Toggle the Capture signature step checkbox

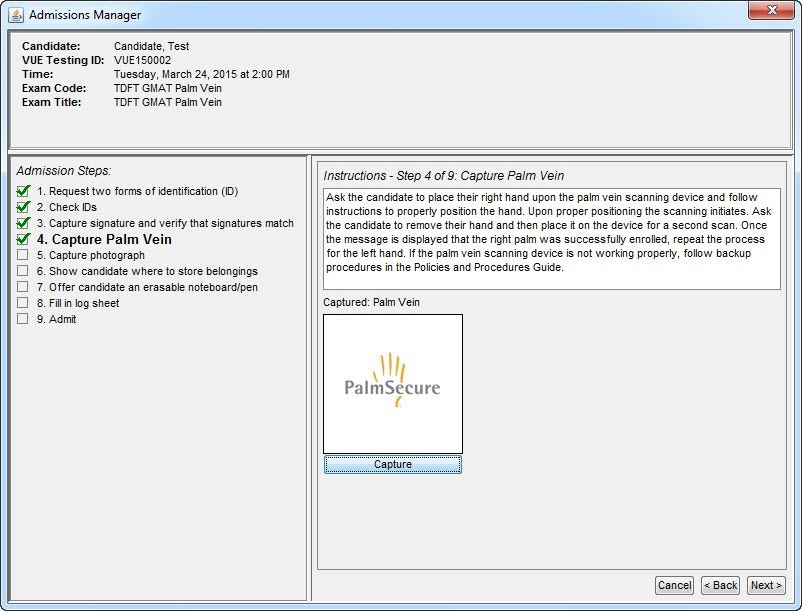(23, 222)
